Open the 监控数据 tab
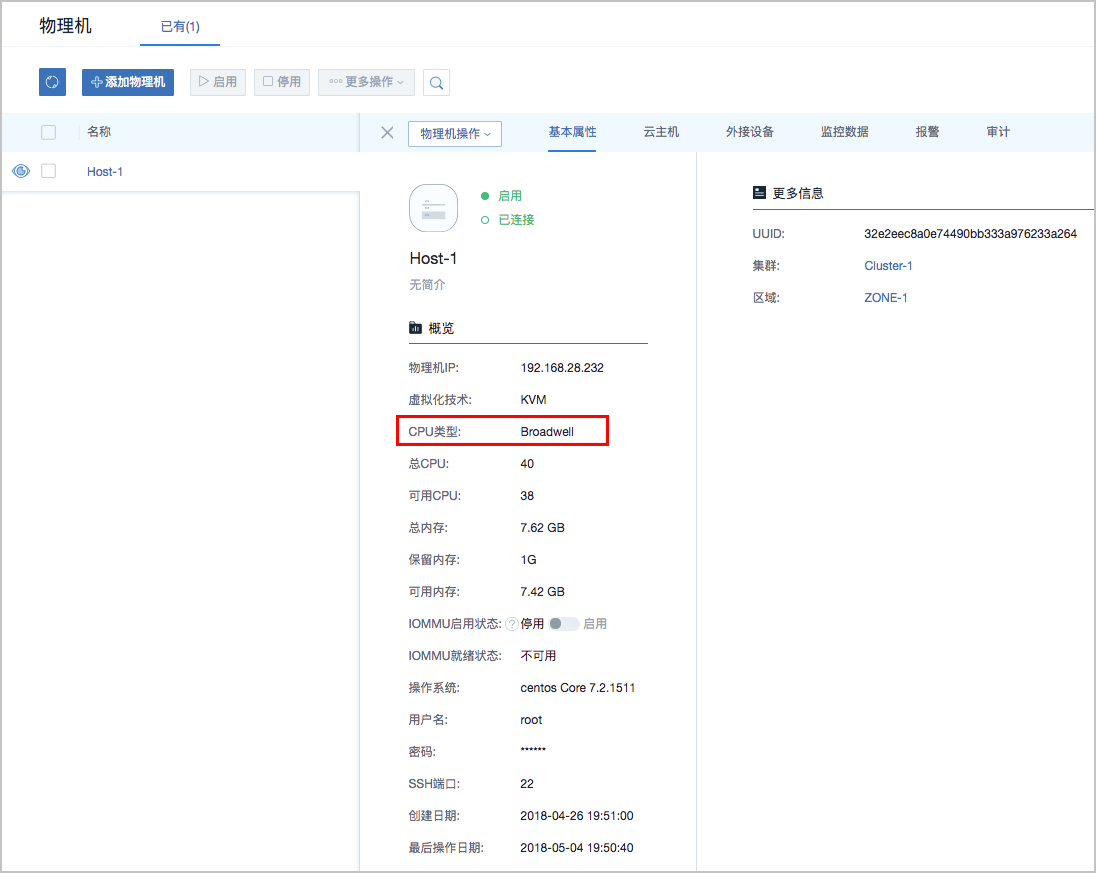1096x873 pixels. 844,132
